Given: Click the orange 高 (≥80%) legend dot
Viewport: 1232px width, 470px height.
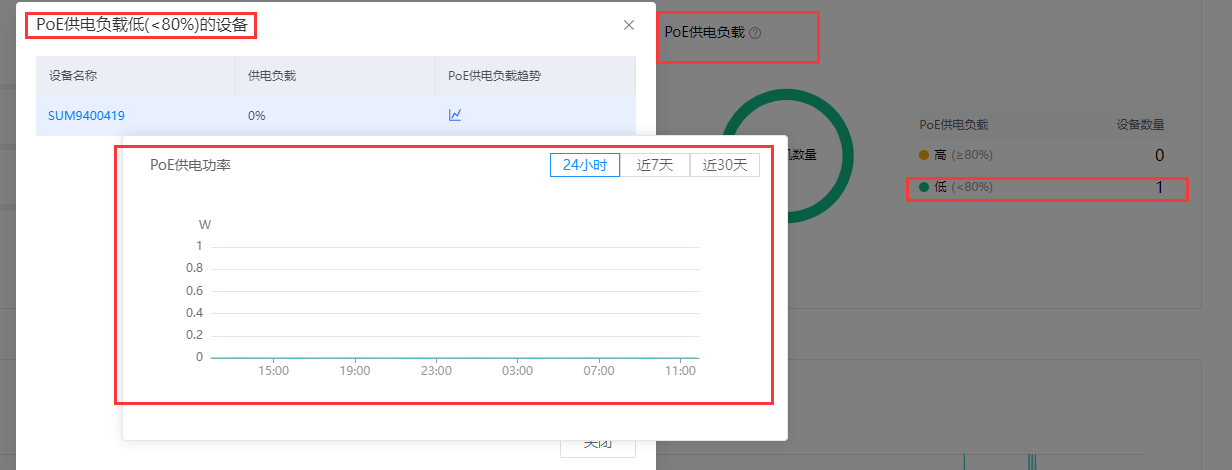Looking at the screenshot, I should point(924,155).
